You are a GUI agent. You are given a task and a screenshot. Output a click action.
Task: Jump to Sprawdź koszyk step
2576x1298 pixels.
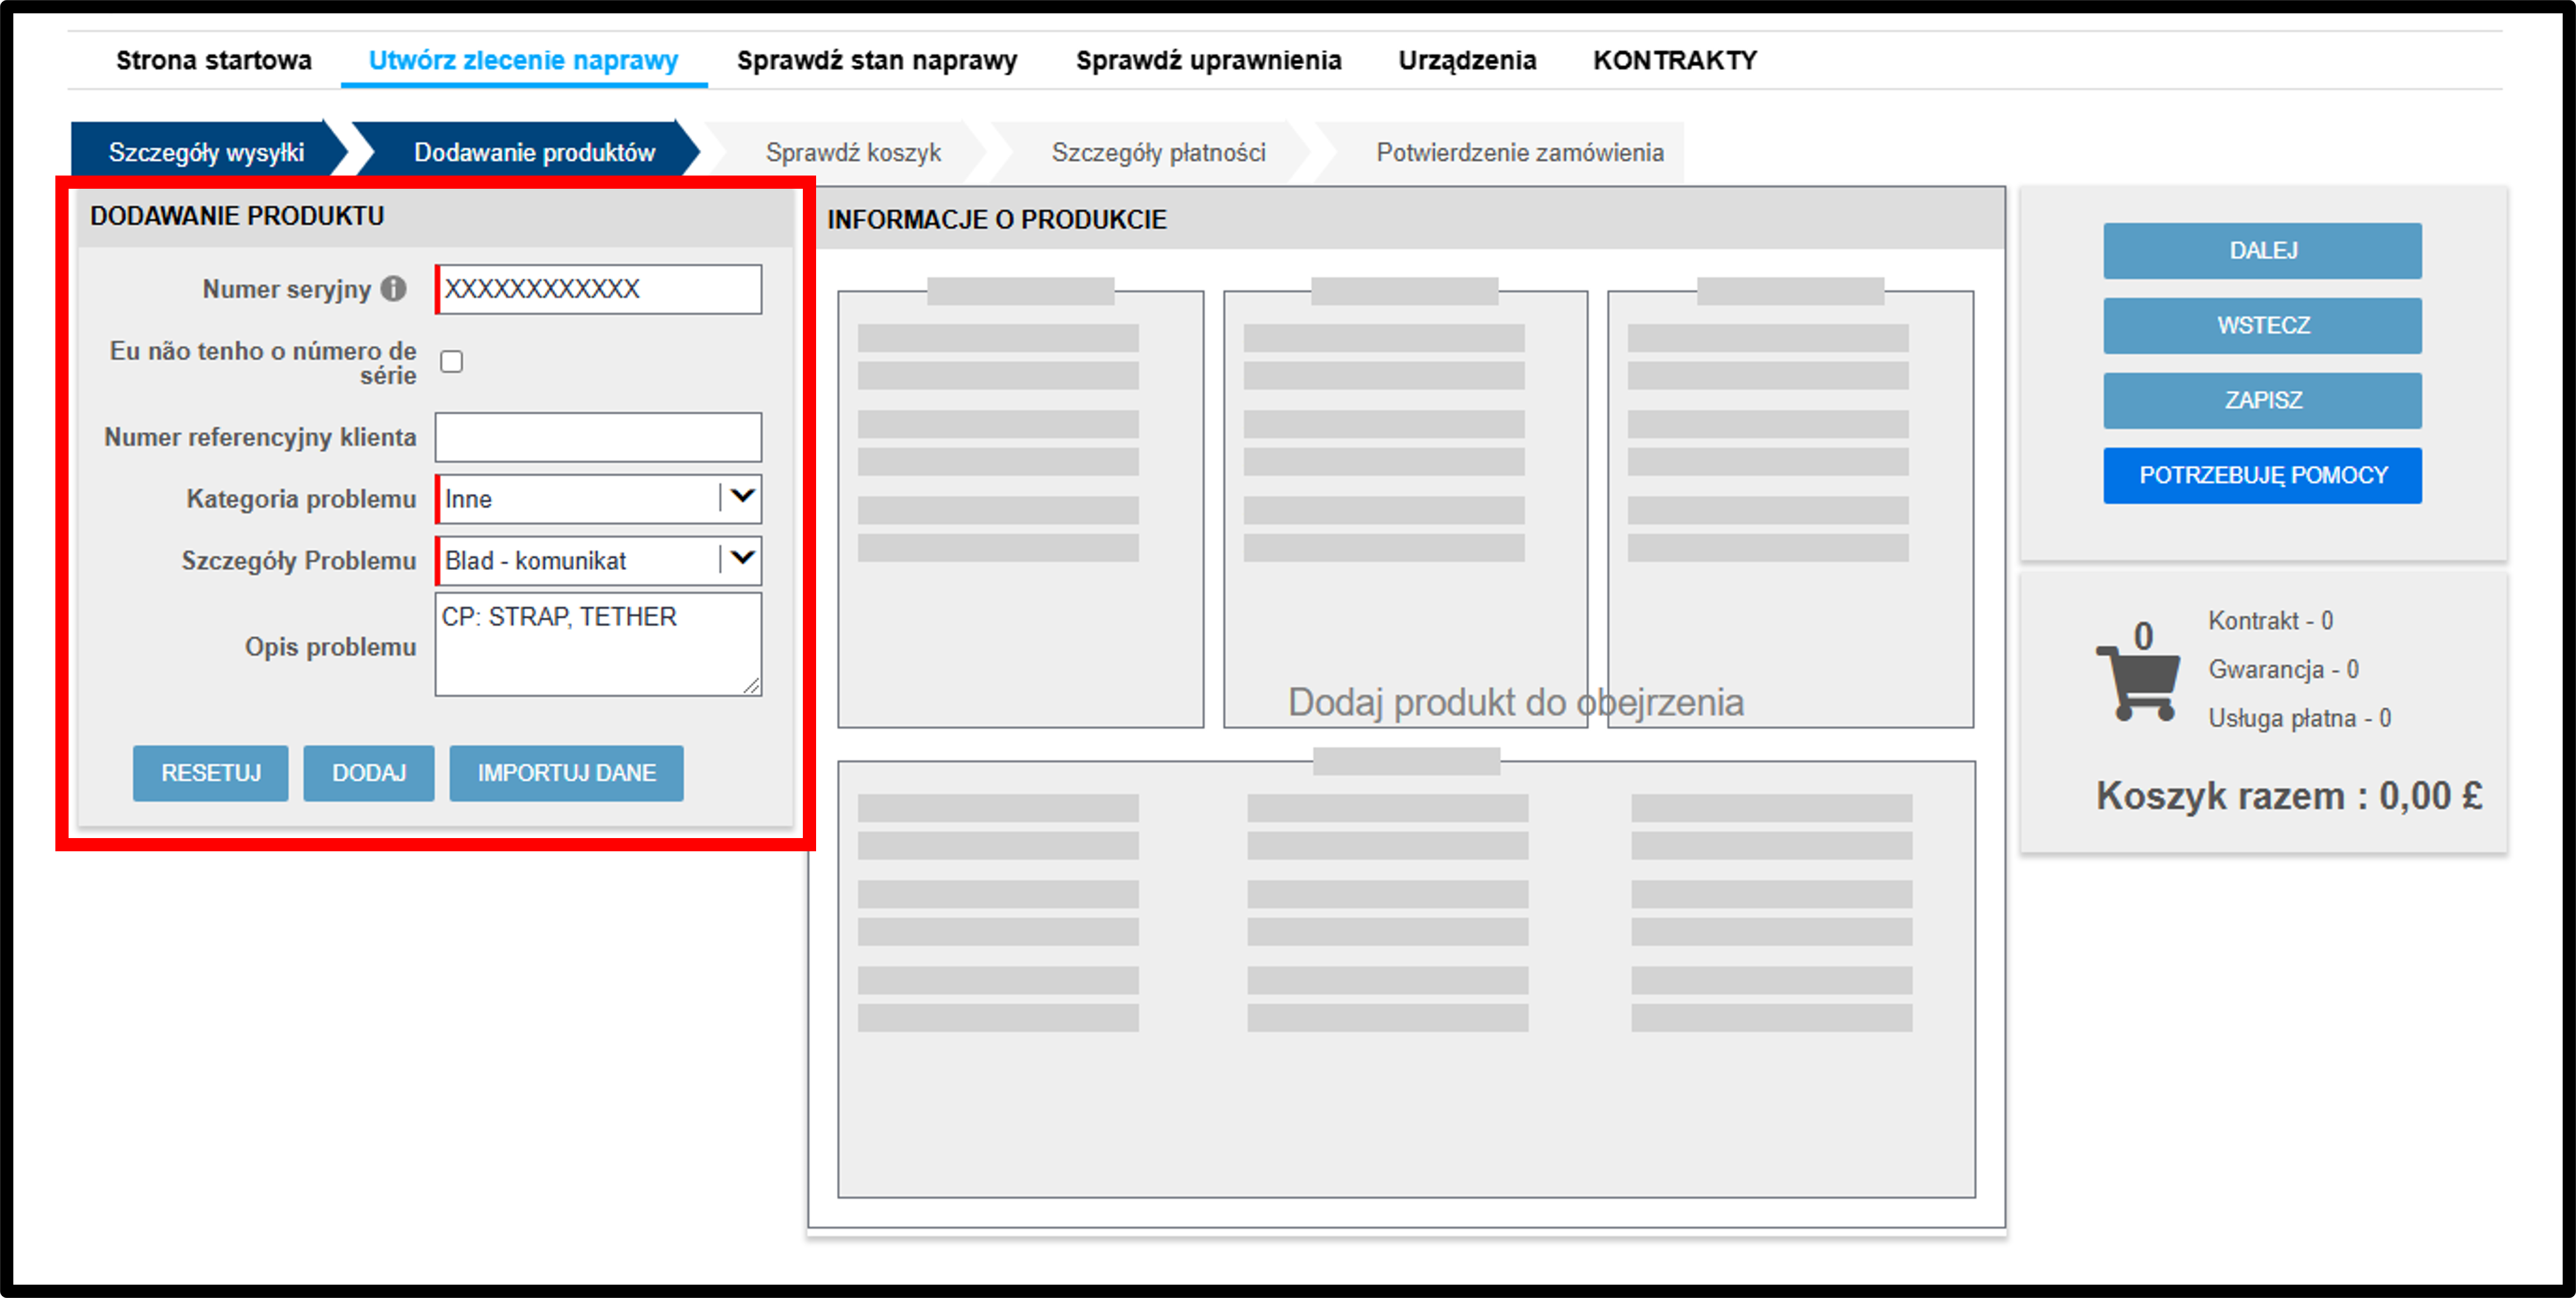click(853, 152)
